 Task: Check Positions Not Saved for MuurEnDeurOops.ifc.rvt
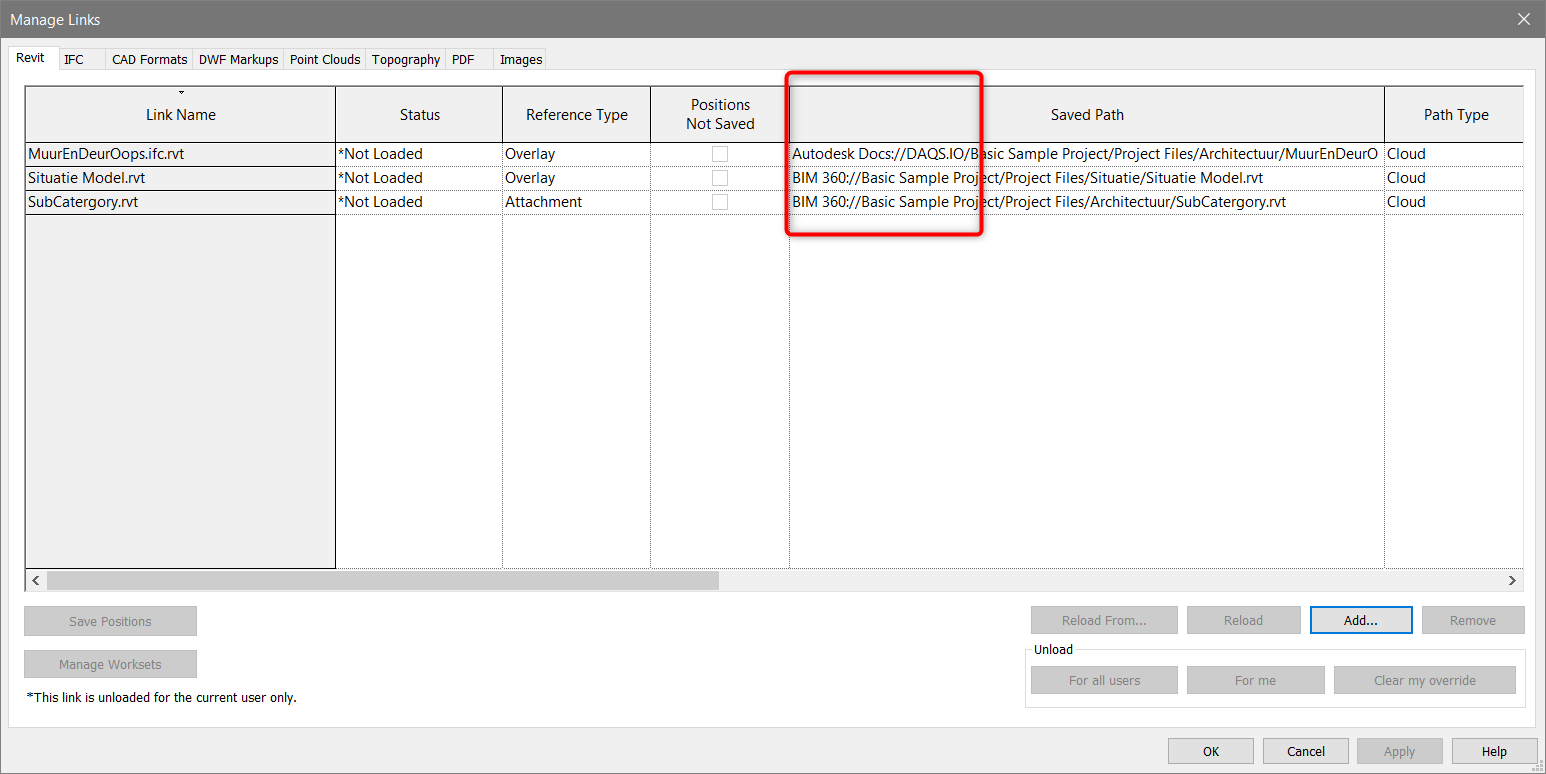click(719, 153)
